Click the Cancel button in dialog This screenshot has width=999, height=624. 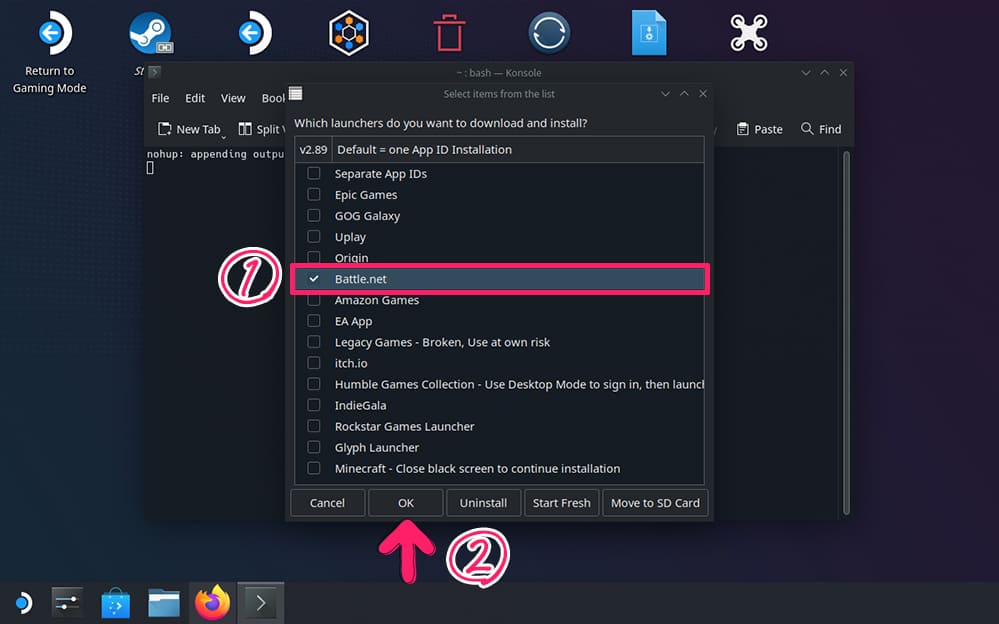coord(327,503)
